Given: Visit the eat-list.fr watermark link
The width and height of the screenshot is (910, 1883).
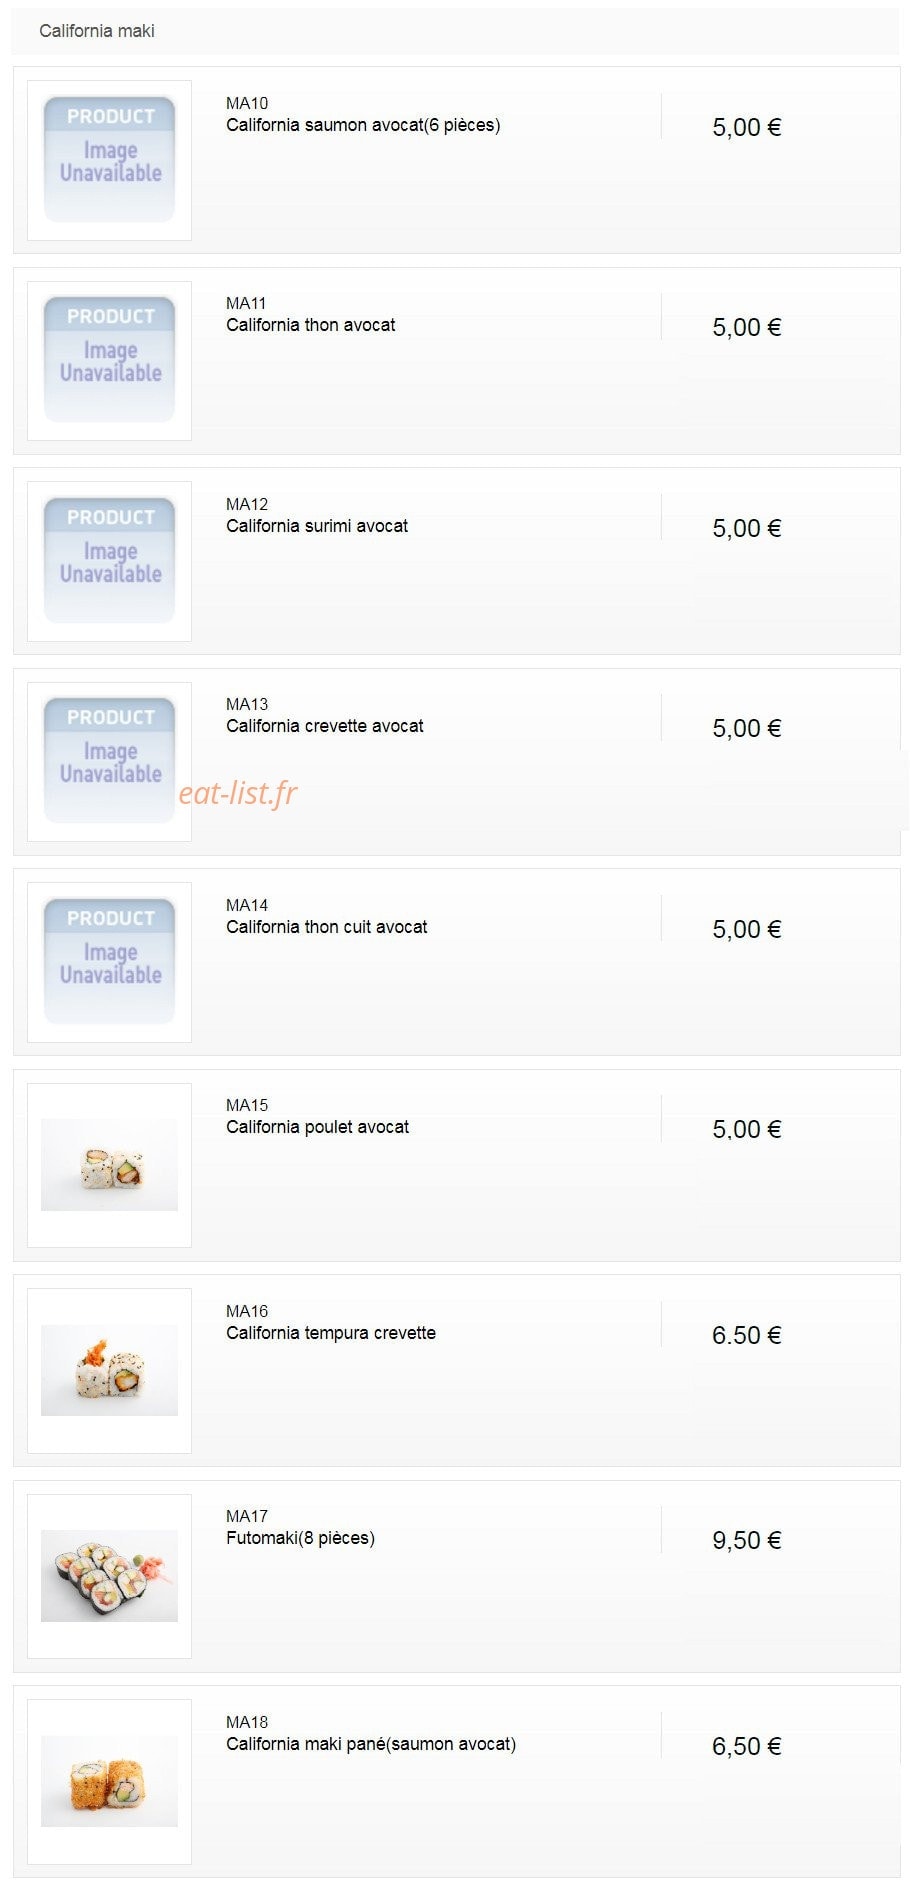Looking at the screenshot, I should [x=238, y=793].
